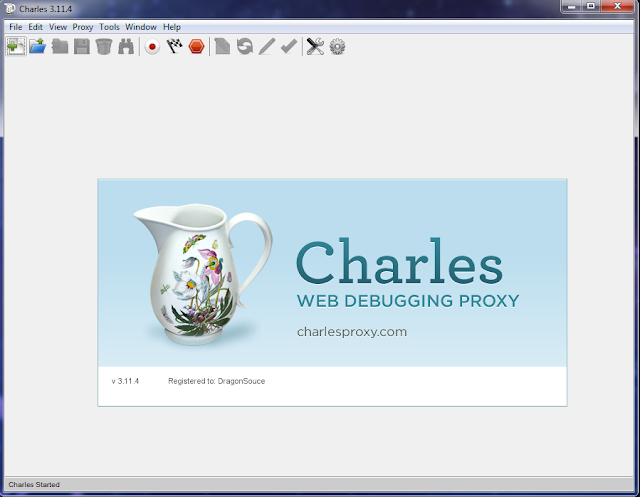The width and height of the screenshot is (640, 497).
Task: Toggle throttling with the checkered flag icon
Action: (174, 46)
